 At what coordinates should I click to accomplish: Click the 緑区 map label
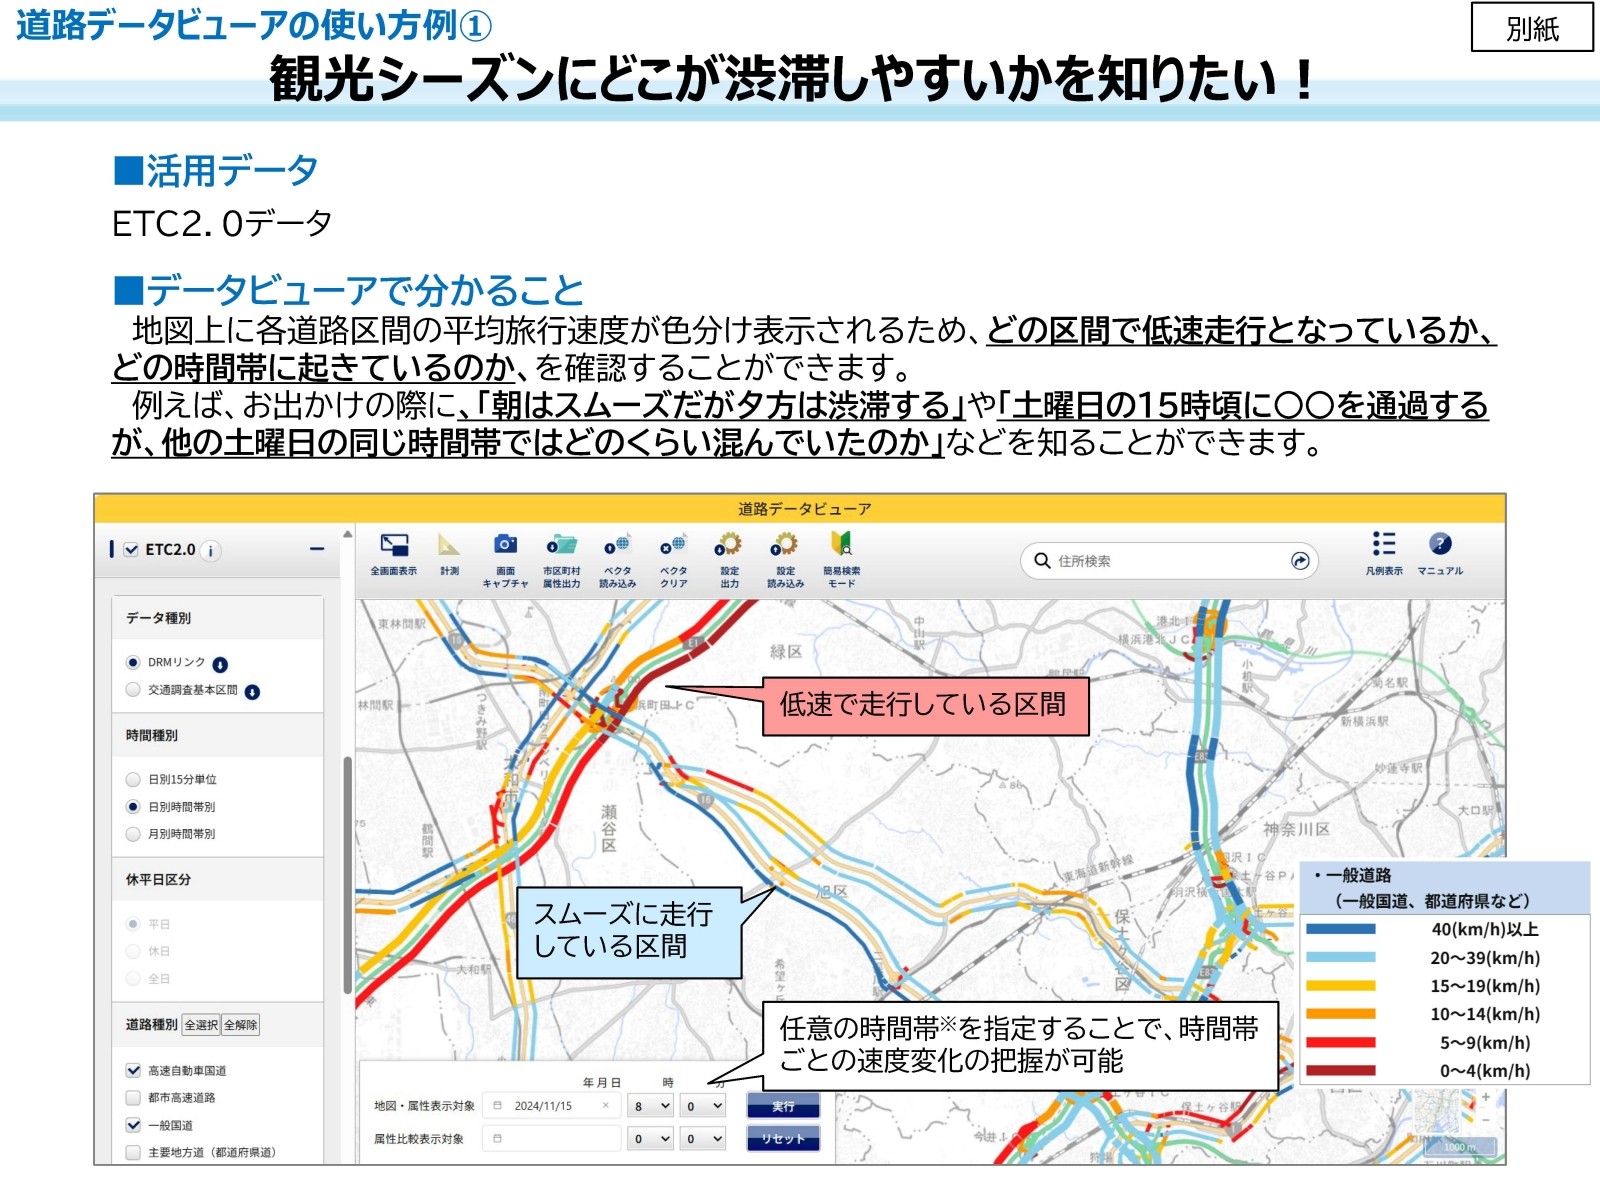click(x=786, y=652)
